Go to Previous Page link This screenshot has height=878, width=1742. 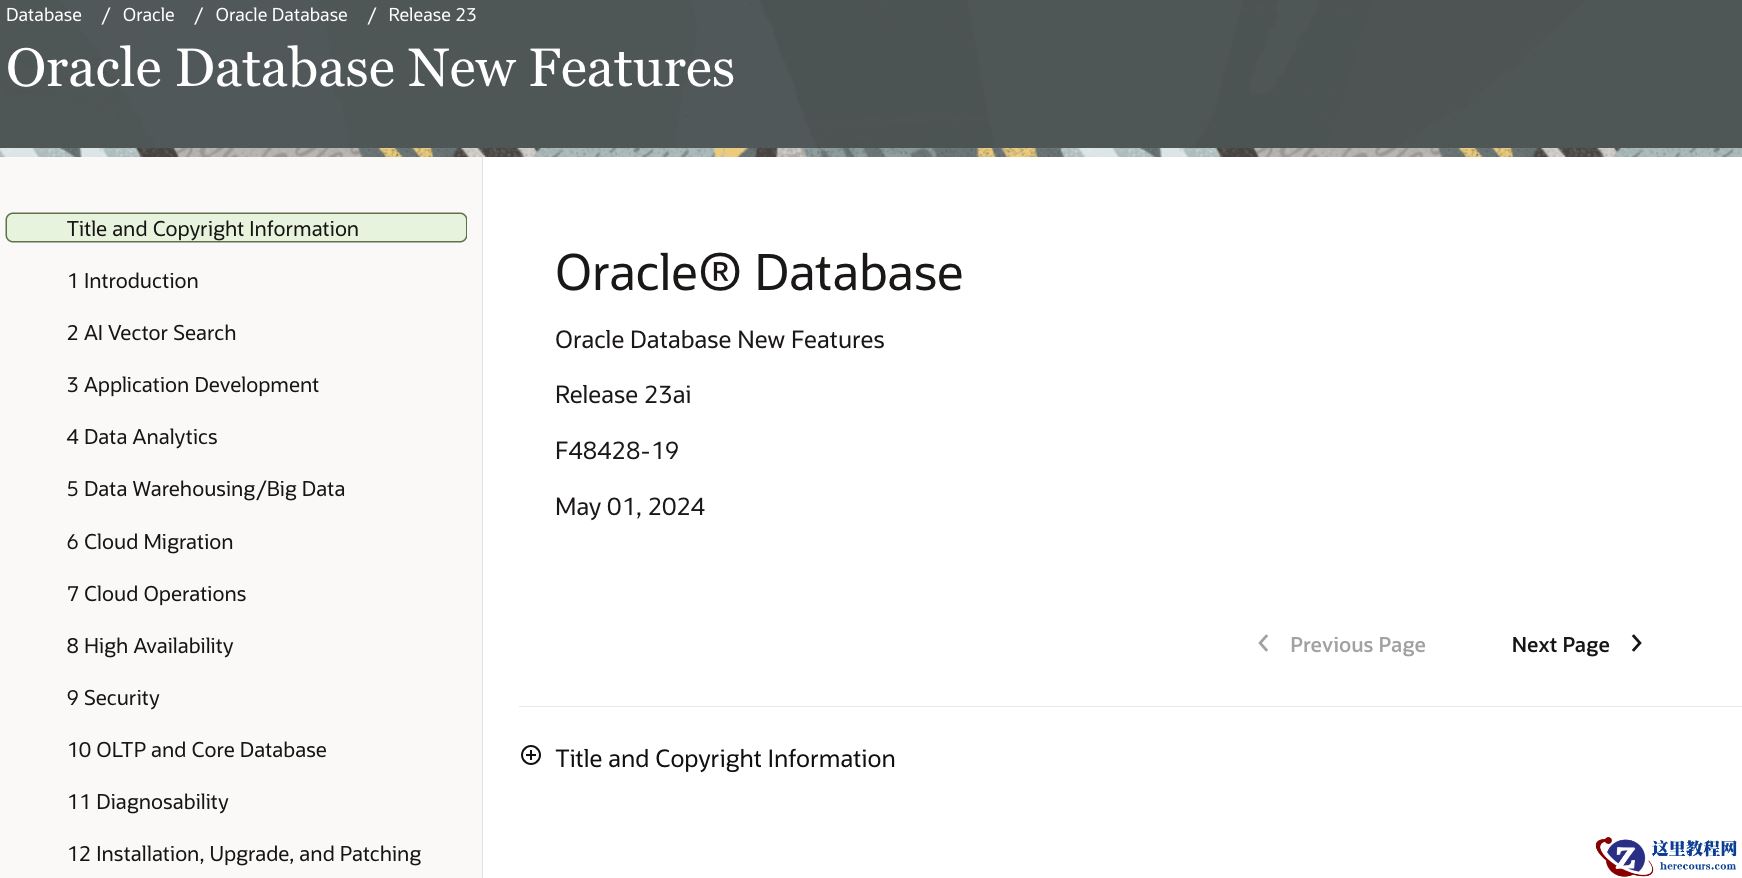pos(1357,645)
